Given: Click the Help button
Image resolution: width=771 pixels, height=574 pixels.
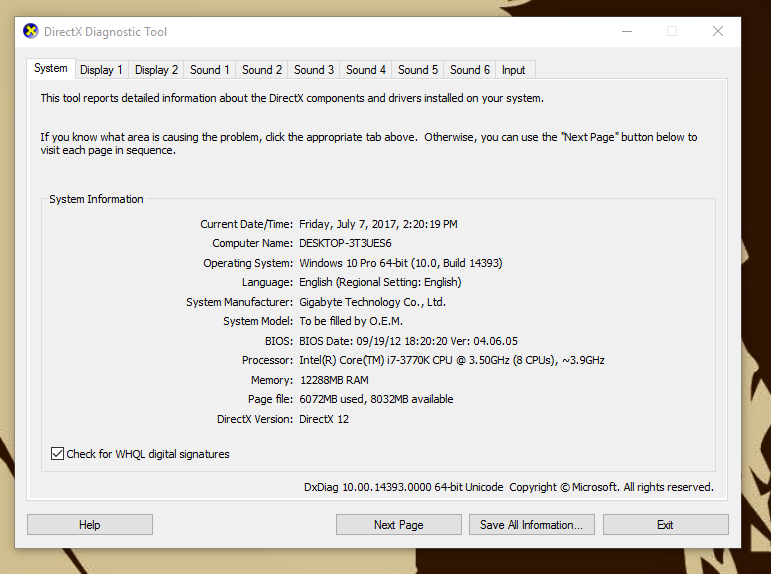Looking at the screenshot, I should [90, 525].
